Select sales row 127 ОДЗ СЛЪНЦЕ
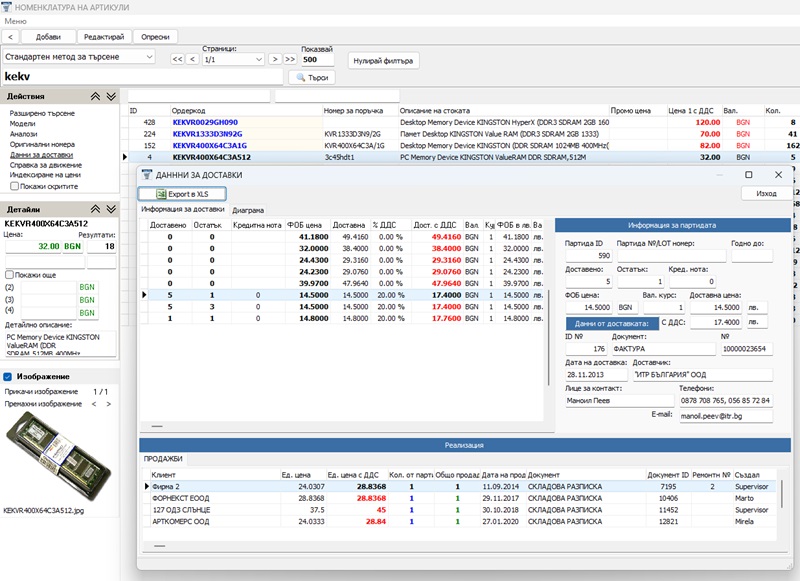 click(459, 510)
